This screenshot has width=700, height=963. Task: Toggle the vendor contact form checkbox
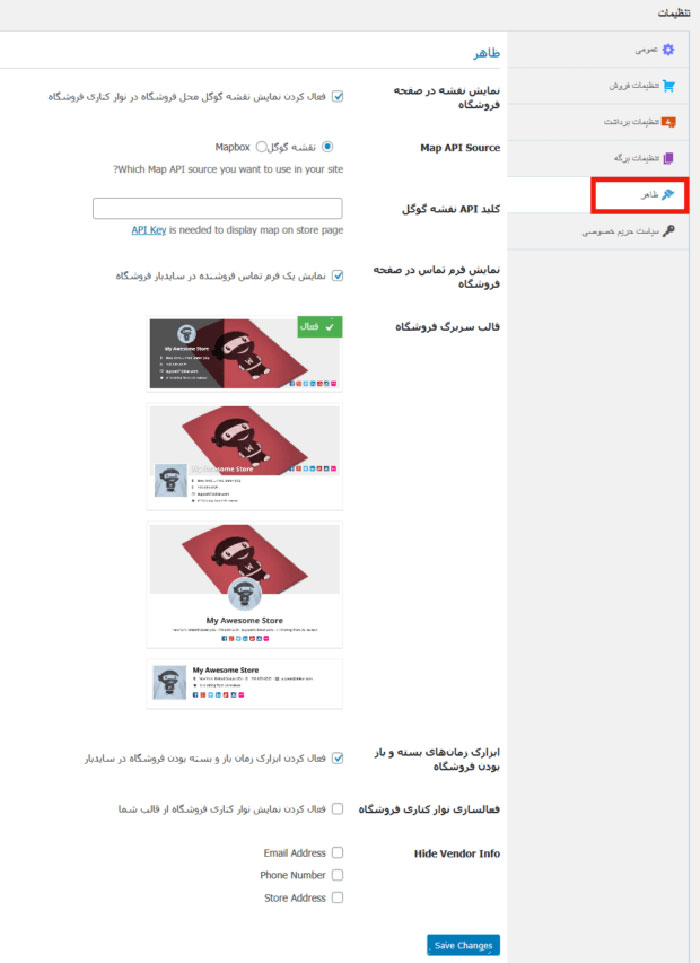(x=337, y=276)
